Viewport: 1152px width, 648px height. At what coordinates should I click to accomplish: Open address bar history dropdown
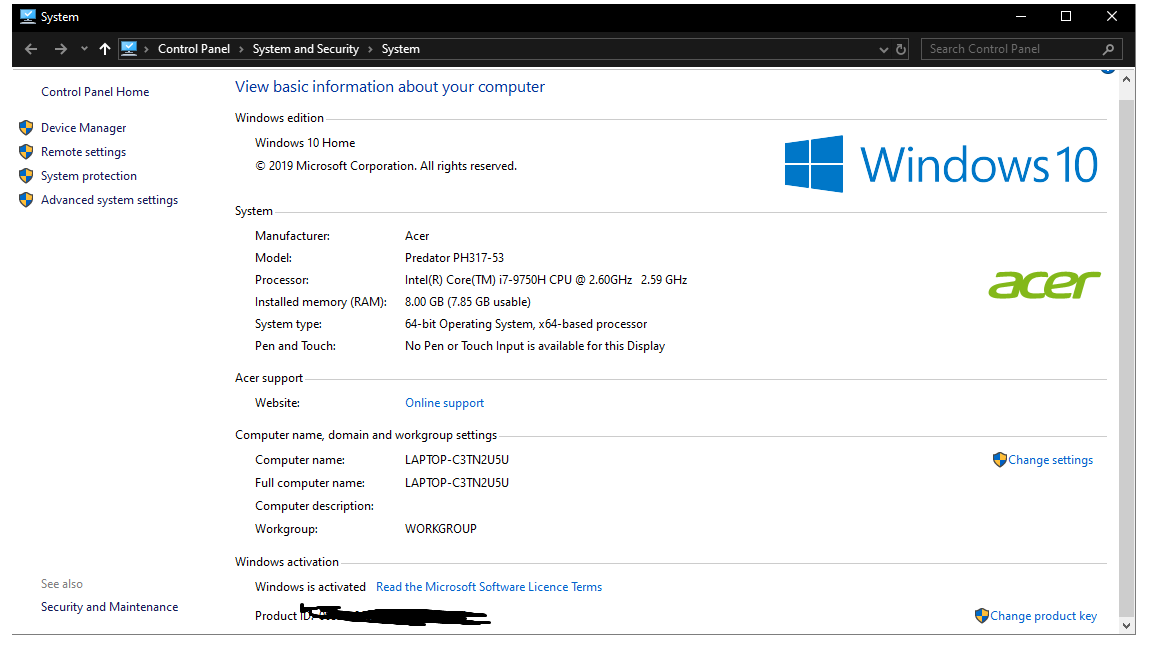pyautogui.click(x=883, y=49)
